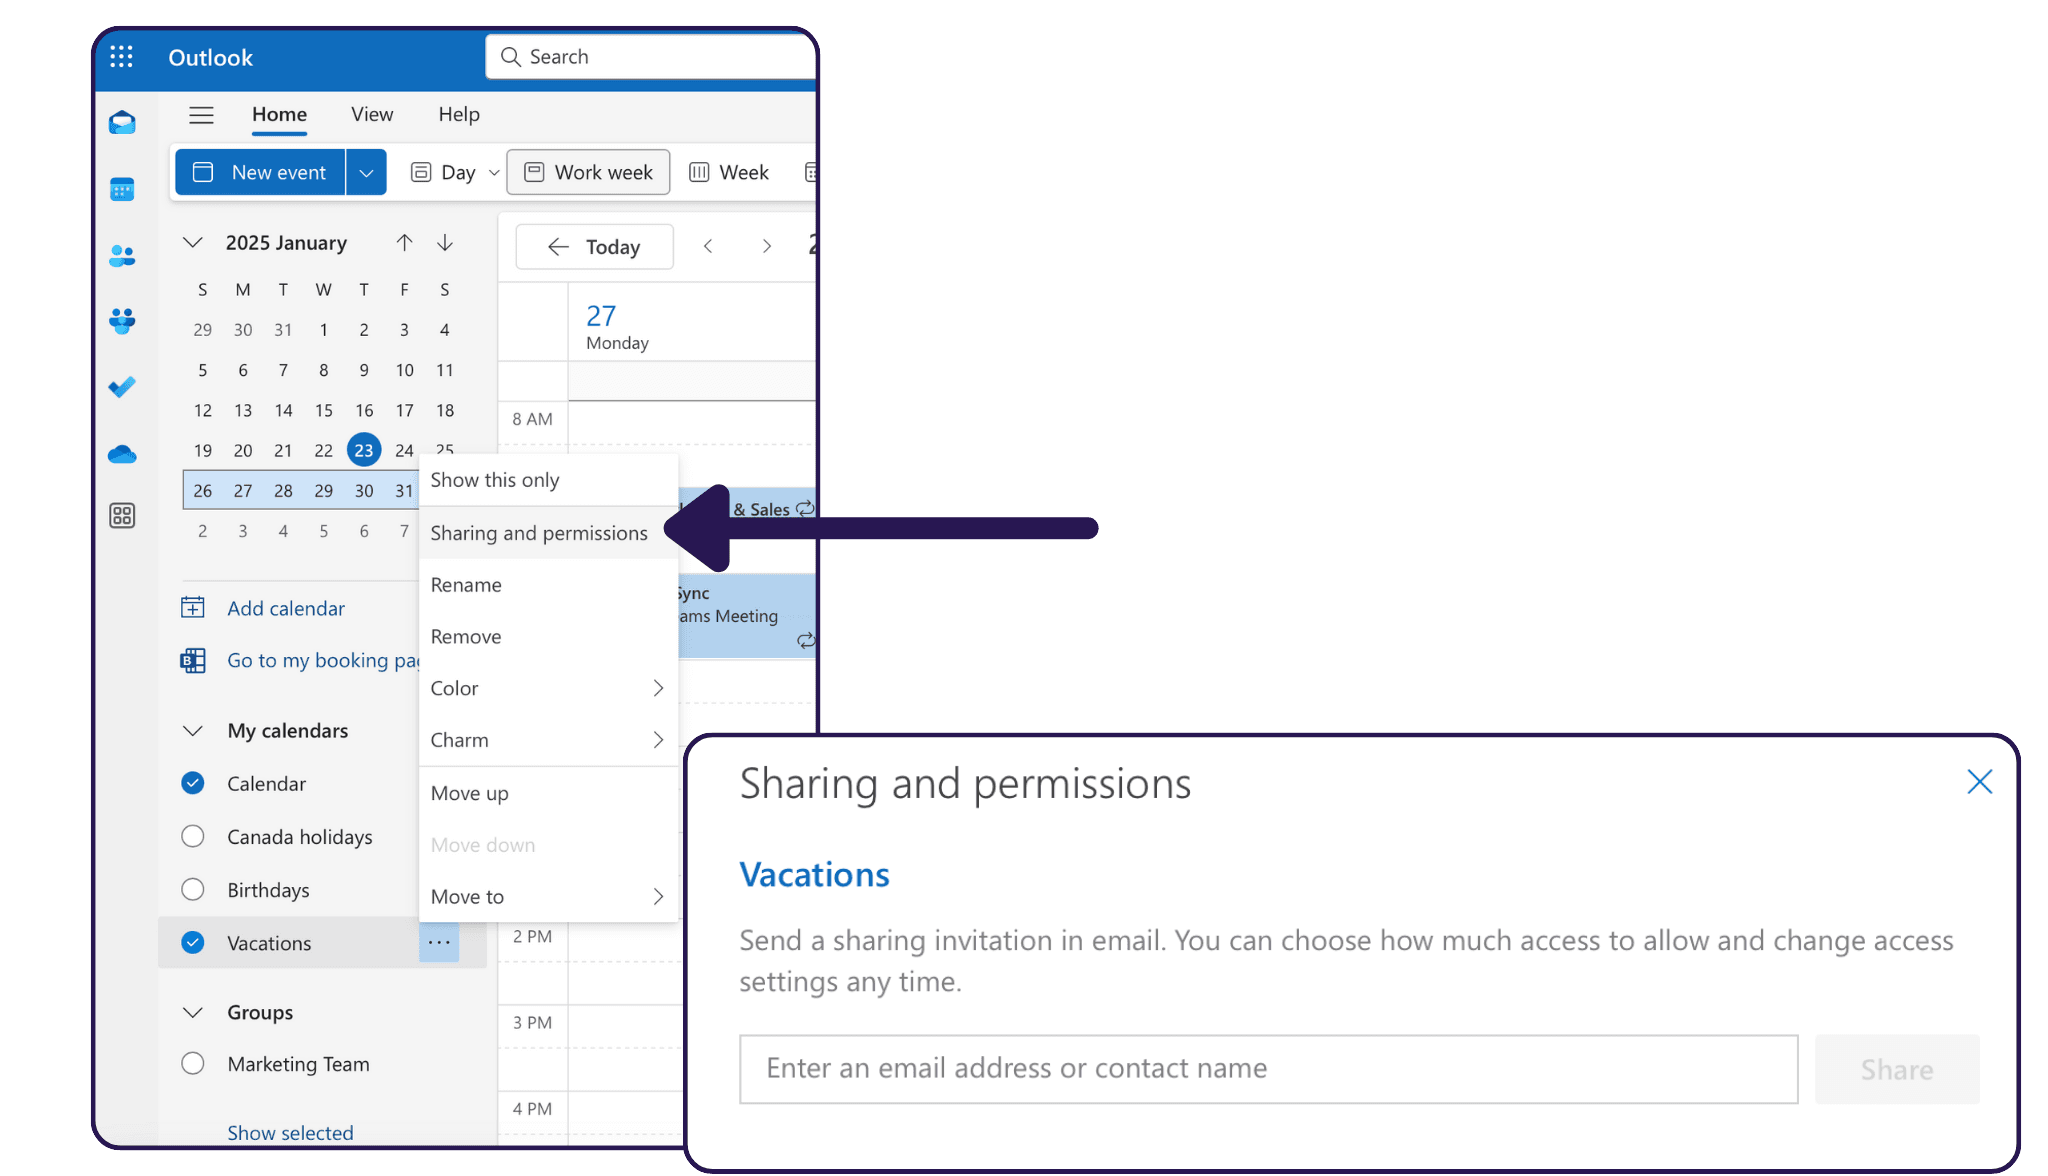Click the New event button
Viewport: 2048px width, 1176px height.
point(260,173)
